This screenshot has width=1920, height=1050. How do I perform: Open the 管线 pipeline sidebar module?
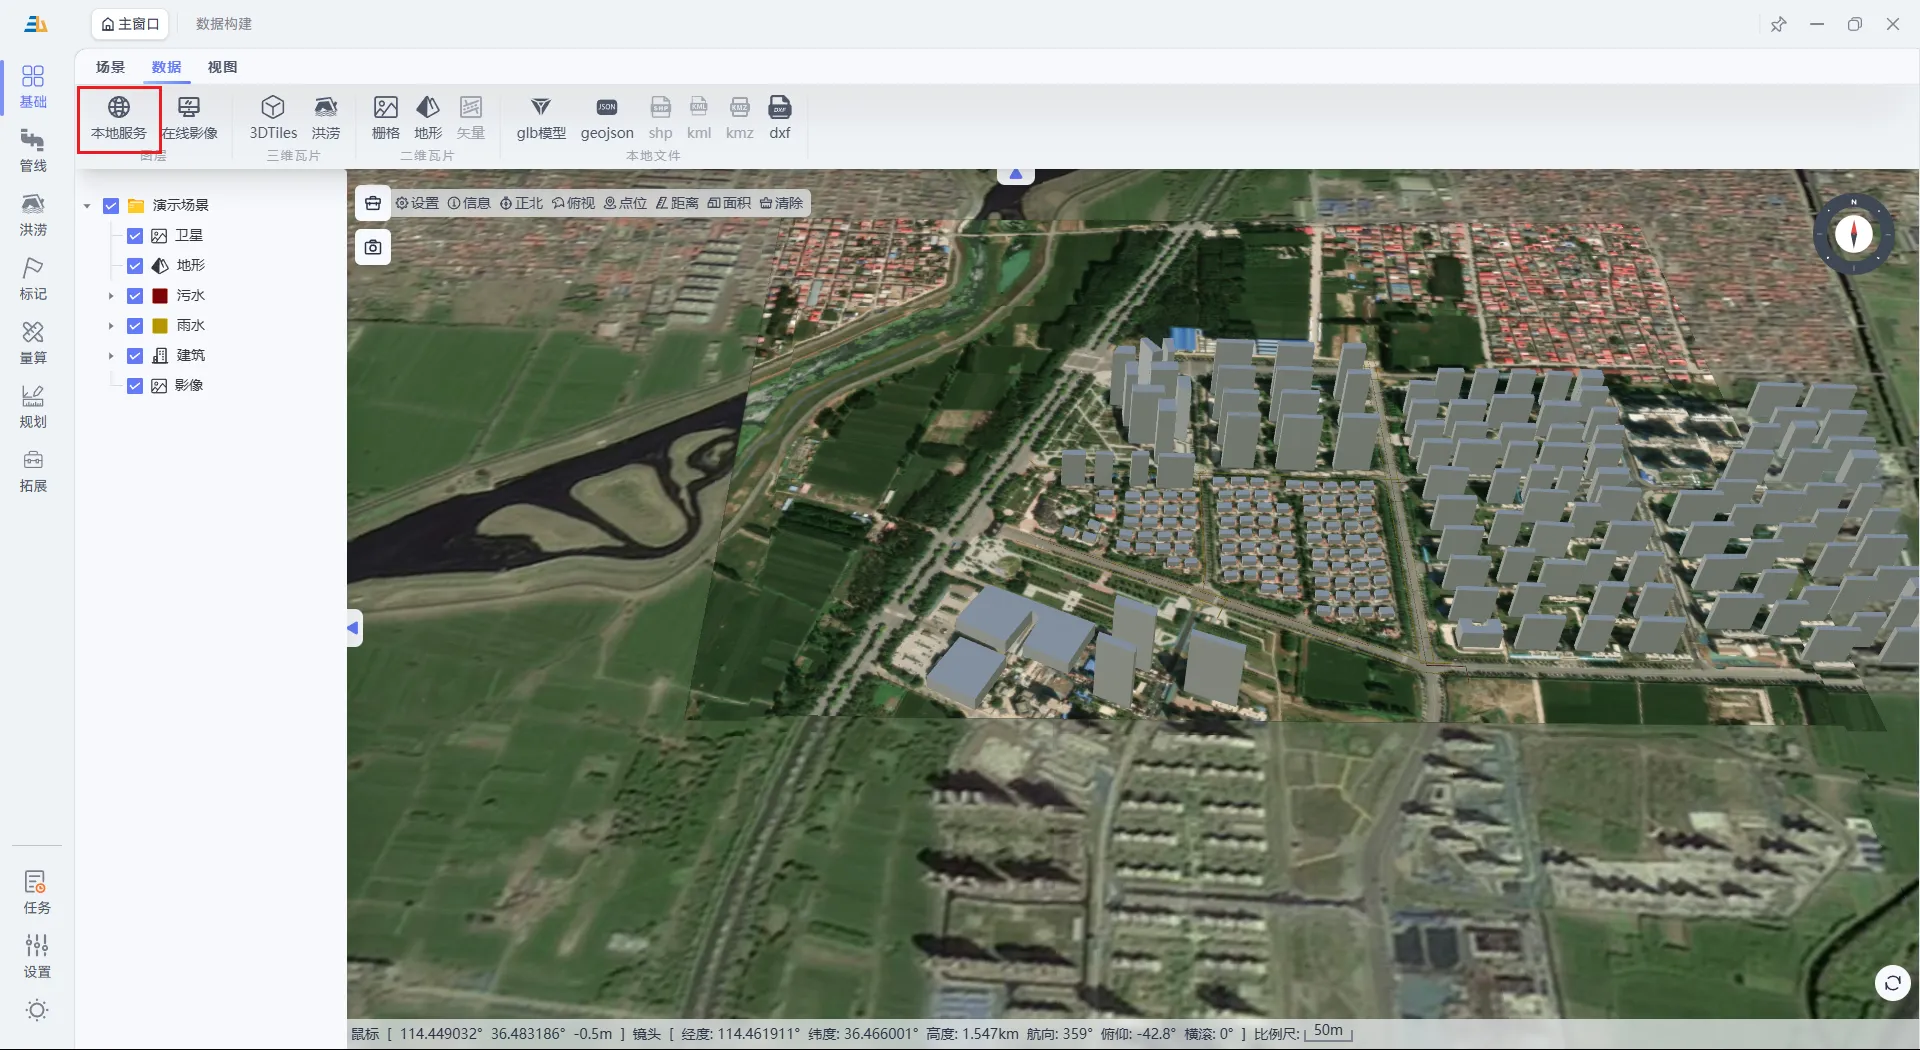[x=33, y=151]
